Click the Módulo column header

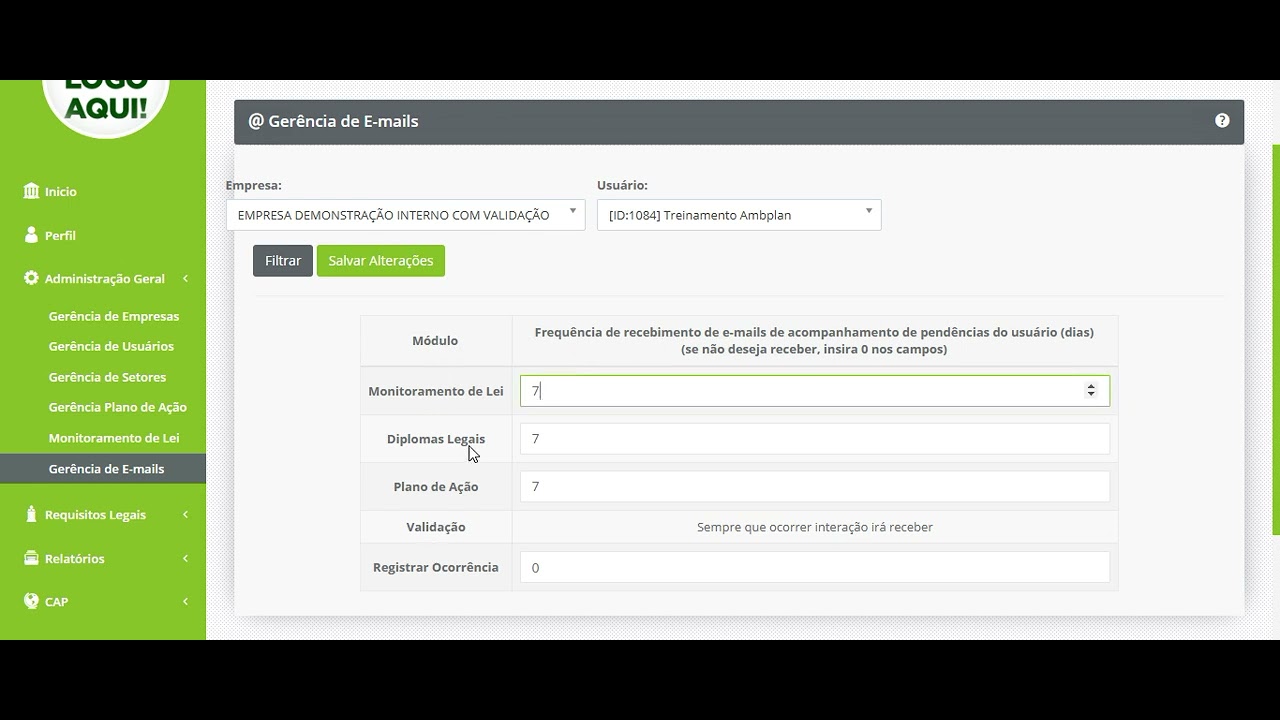click(x=435, y=341)
